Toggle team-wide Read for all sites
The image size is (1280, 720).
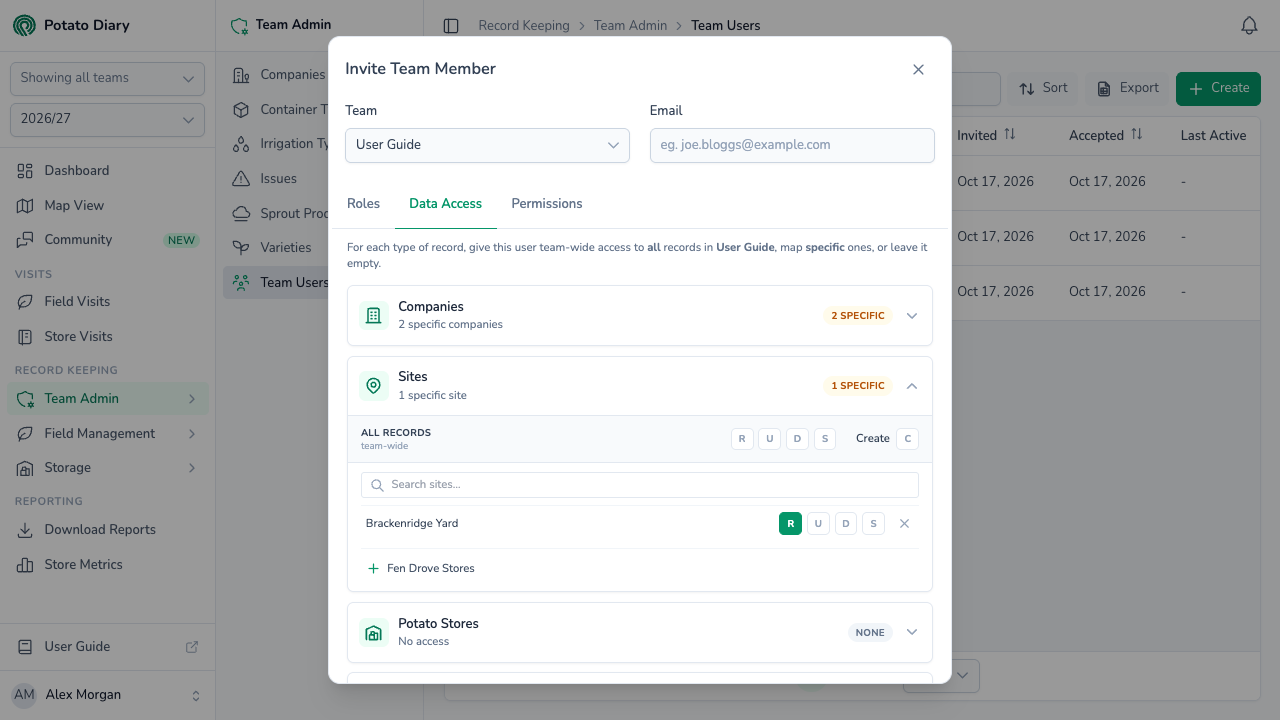pos(742,439)
